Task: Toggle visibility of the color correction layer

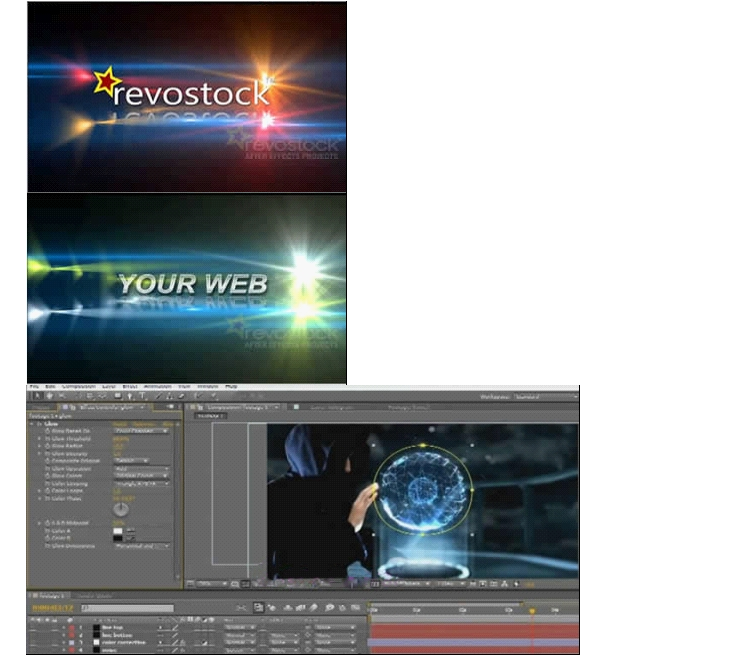Action: pos(33,643)
